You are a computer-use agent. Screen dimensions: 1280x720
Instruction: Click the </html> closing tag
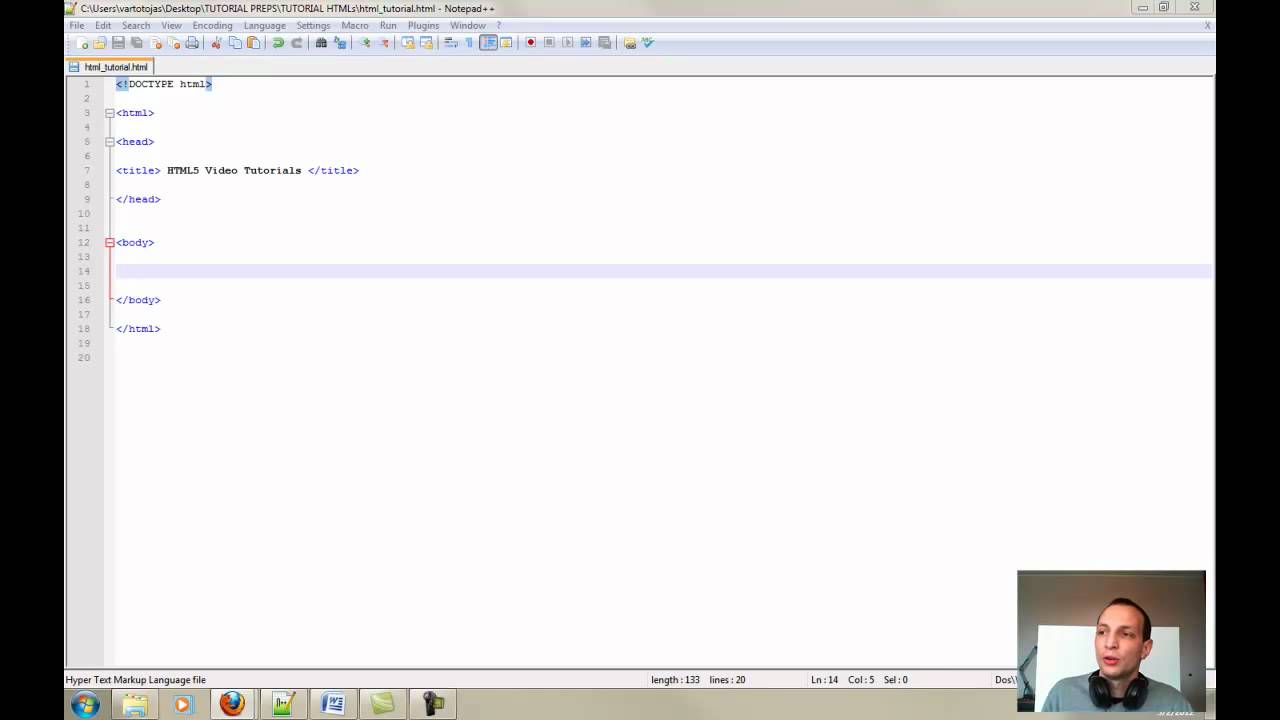point(138,329)
